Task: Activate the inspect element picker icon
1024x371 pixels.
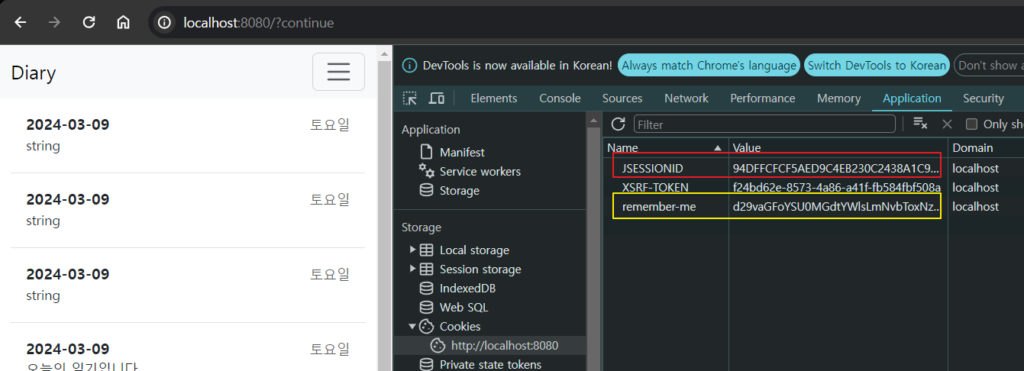Action: [x=410, y=99]
